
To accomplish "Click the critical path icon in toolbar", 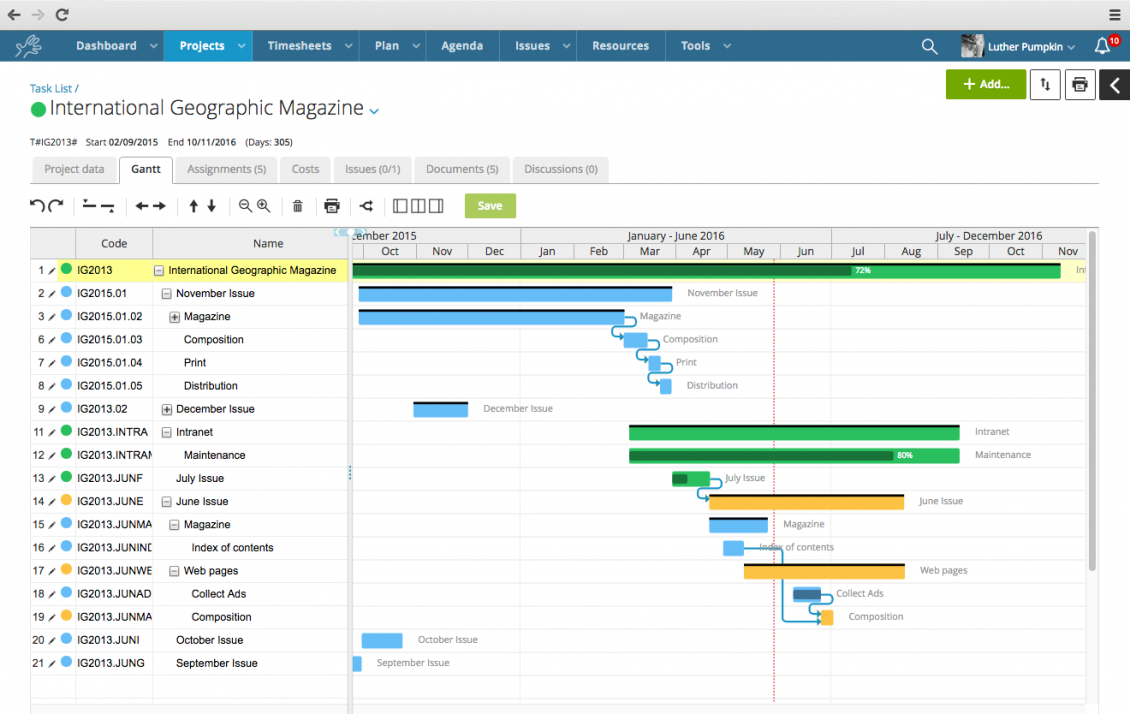I will 366,206.
